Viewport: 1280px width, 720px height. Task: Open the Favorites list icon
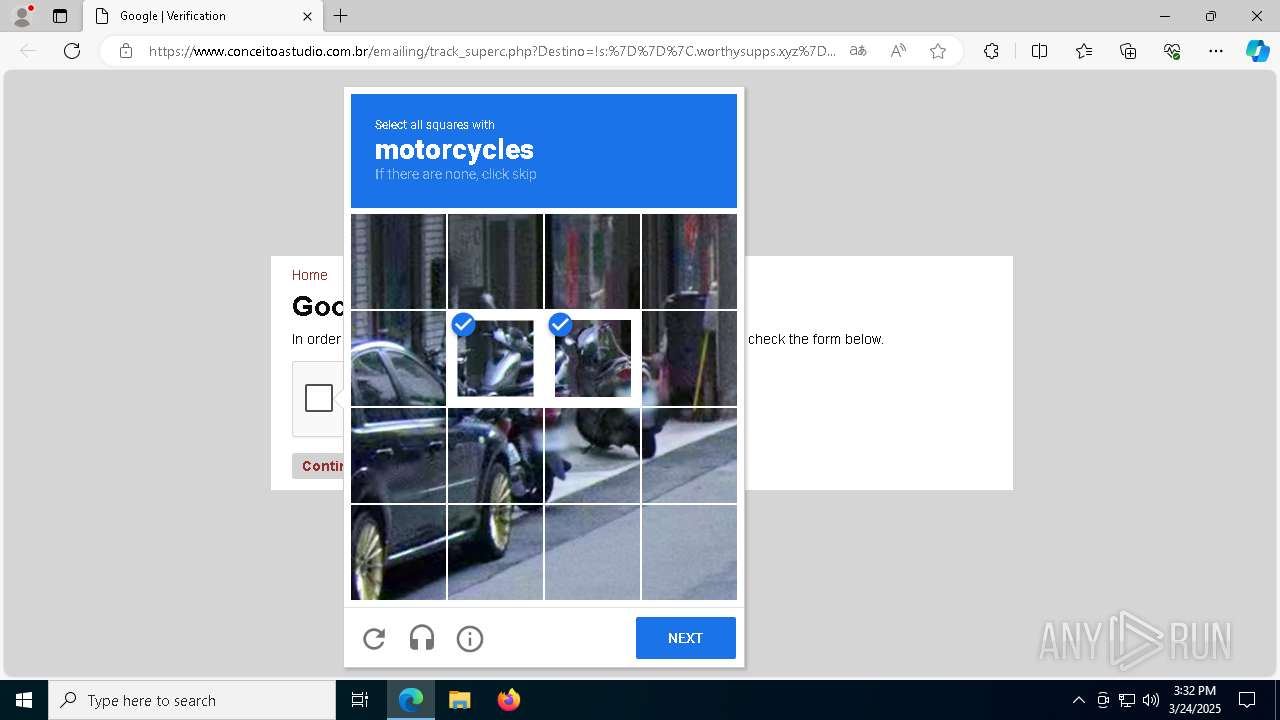tap(1084, 51)
